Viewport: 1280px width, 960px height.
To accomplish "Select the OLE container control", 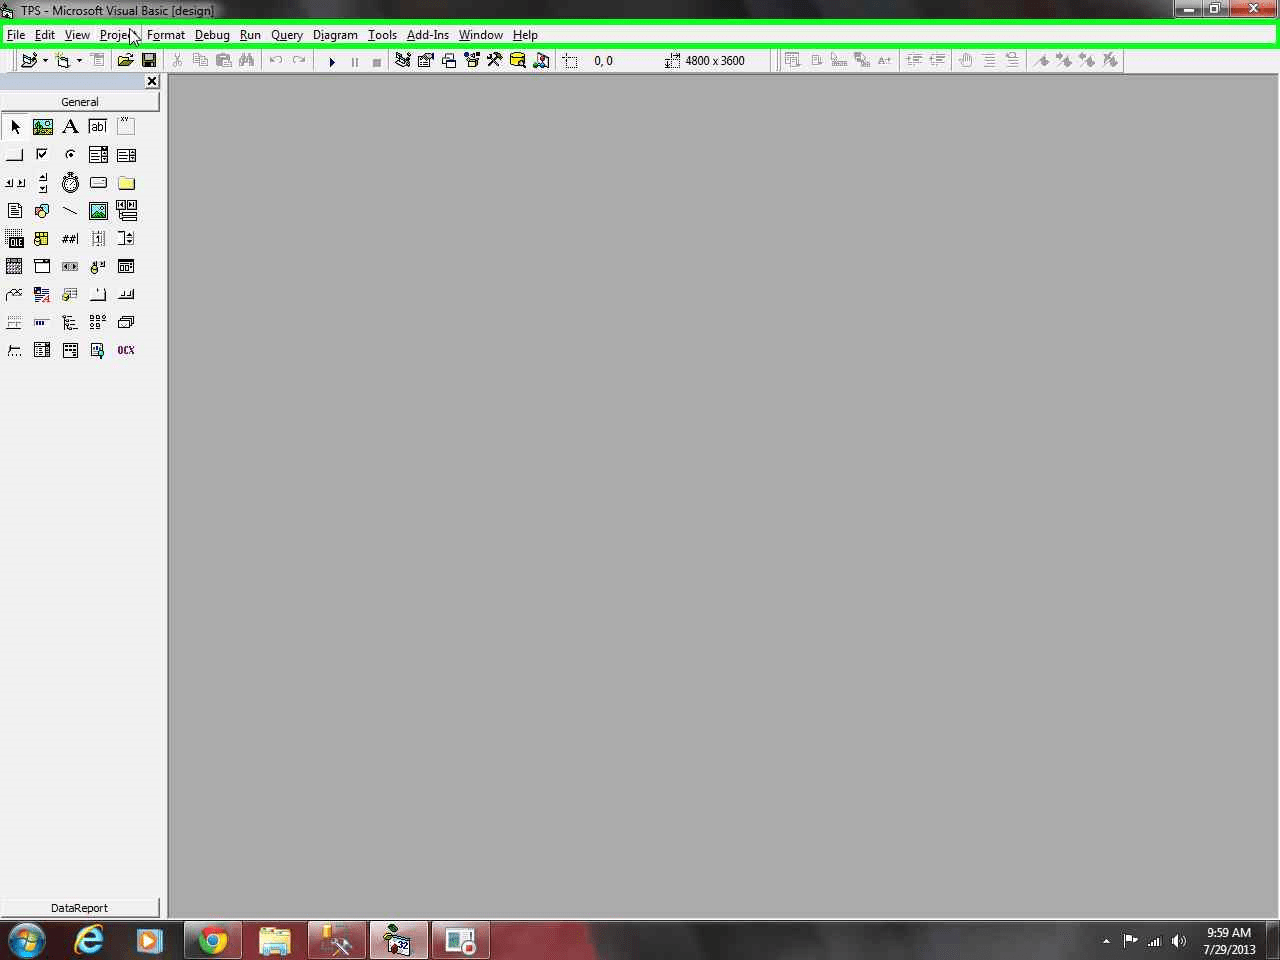I will (x=15, y=239).
